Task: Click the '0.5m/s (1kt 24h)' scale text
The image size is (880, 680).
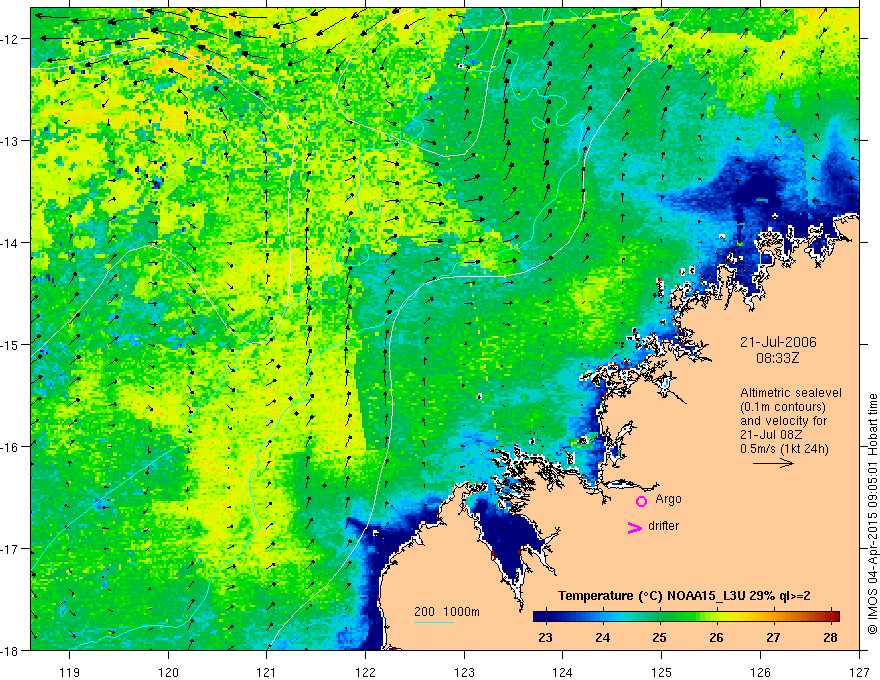Action: [x=784, y=449]
